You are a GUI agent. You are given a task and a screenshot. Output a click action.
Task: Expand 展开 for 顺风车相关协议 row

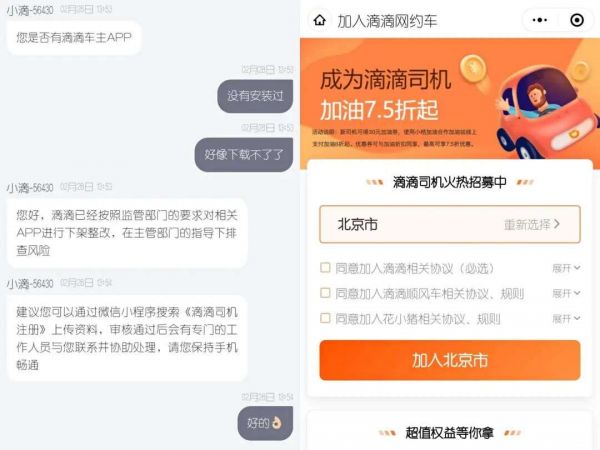pyautogui.click(x=566, y=293)
